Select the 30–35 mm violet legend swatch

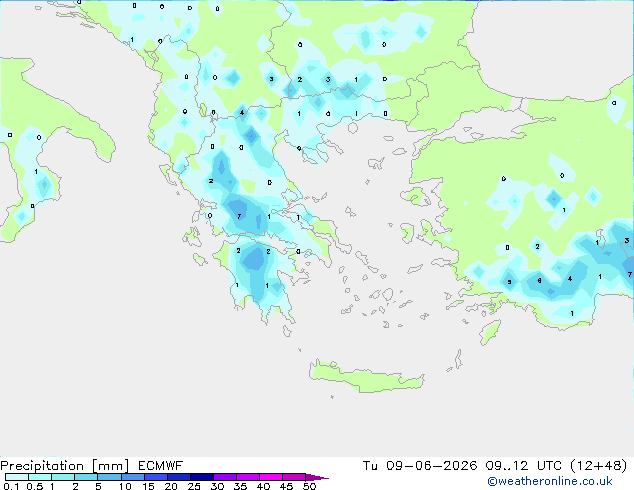pos(225,477)
